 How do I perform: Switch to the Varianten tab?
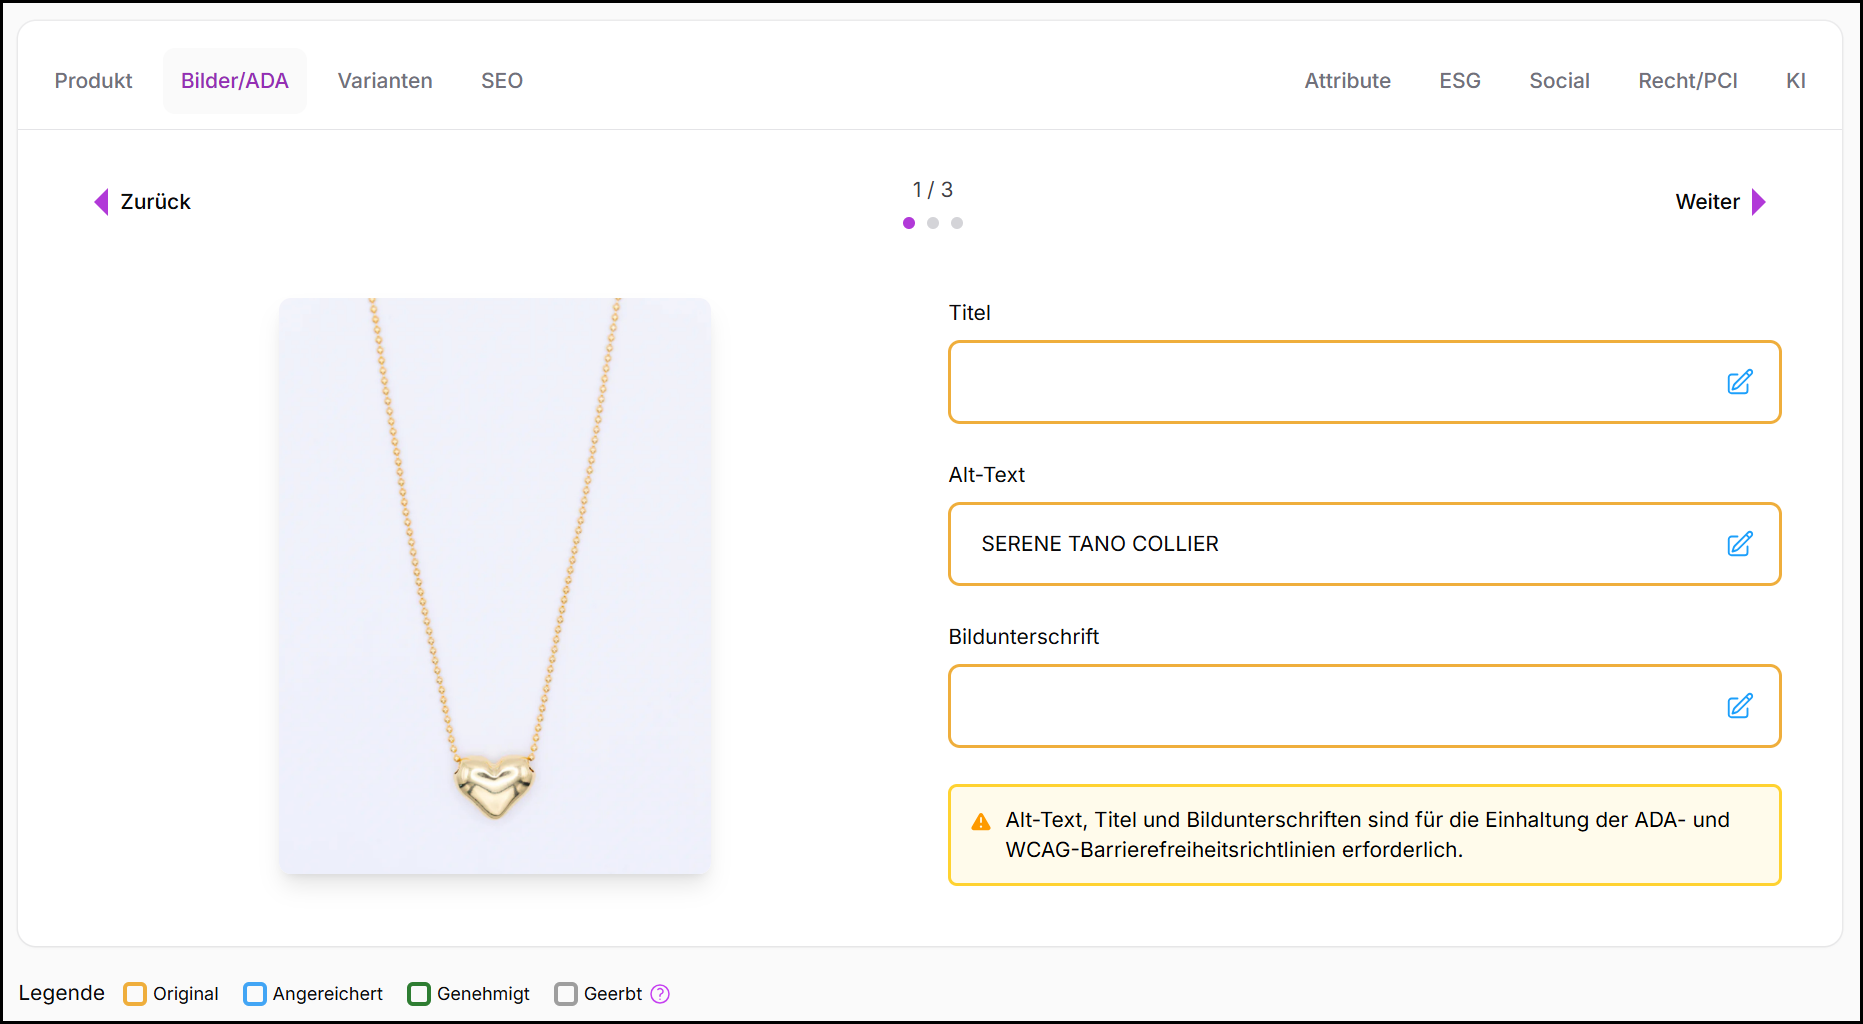385,81
